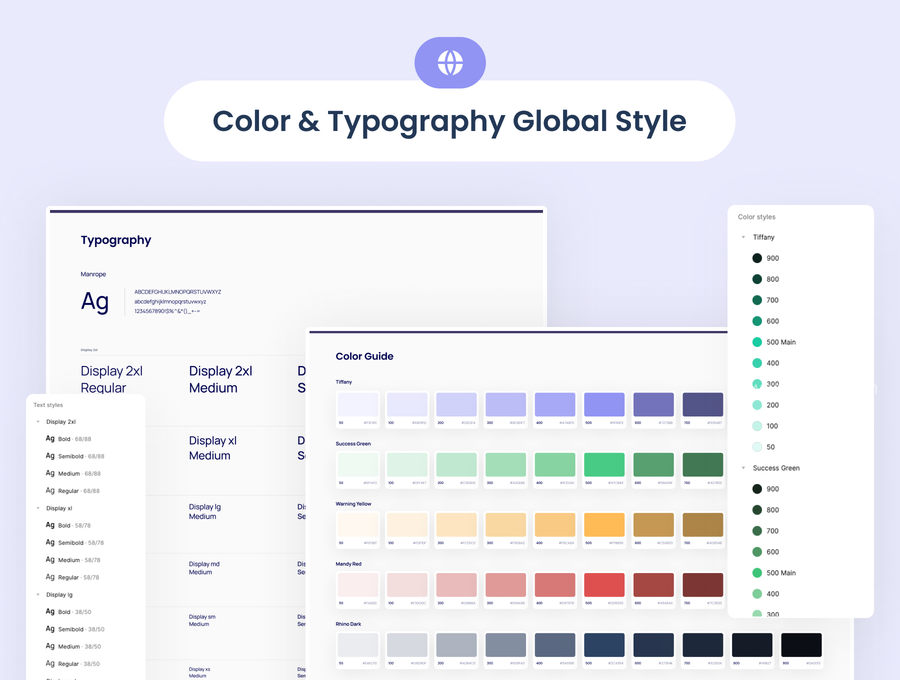
Task: Select Display xl Semibold Ag text style
Action: (x=75, y=542)
